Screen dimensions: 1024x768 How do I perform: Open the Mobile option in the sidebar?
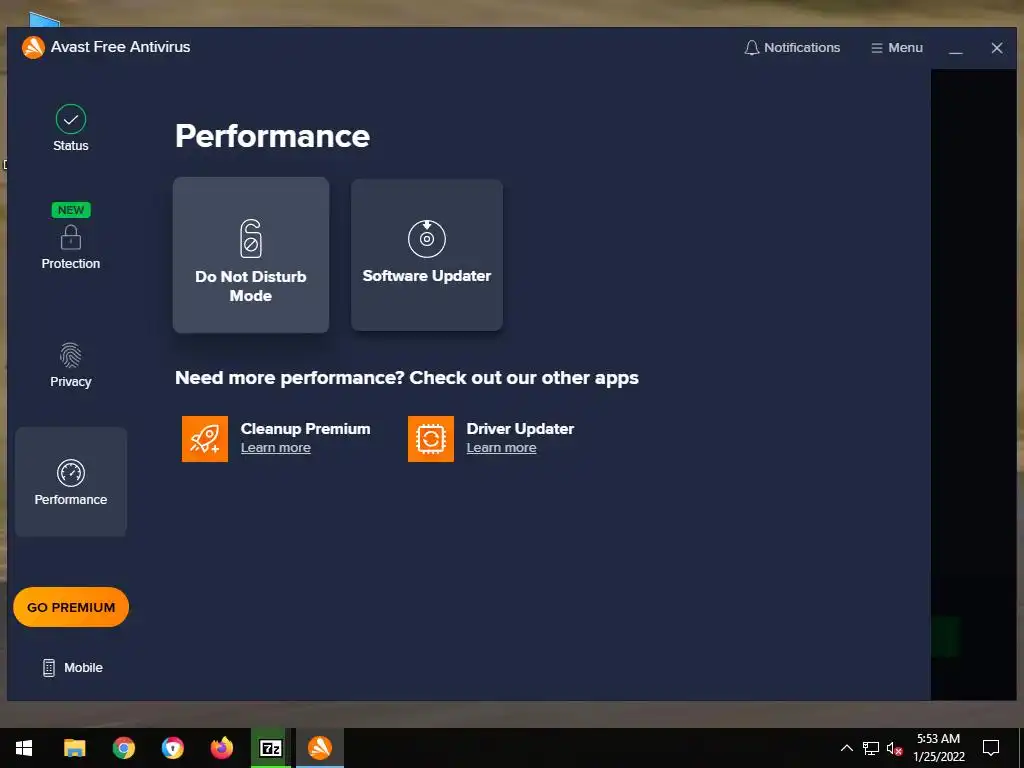click(x=72, y=667)
